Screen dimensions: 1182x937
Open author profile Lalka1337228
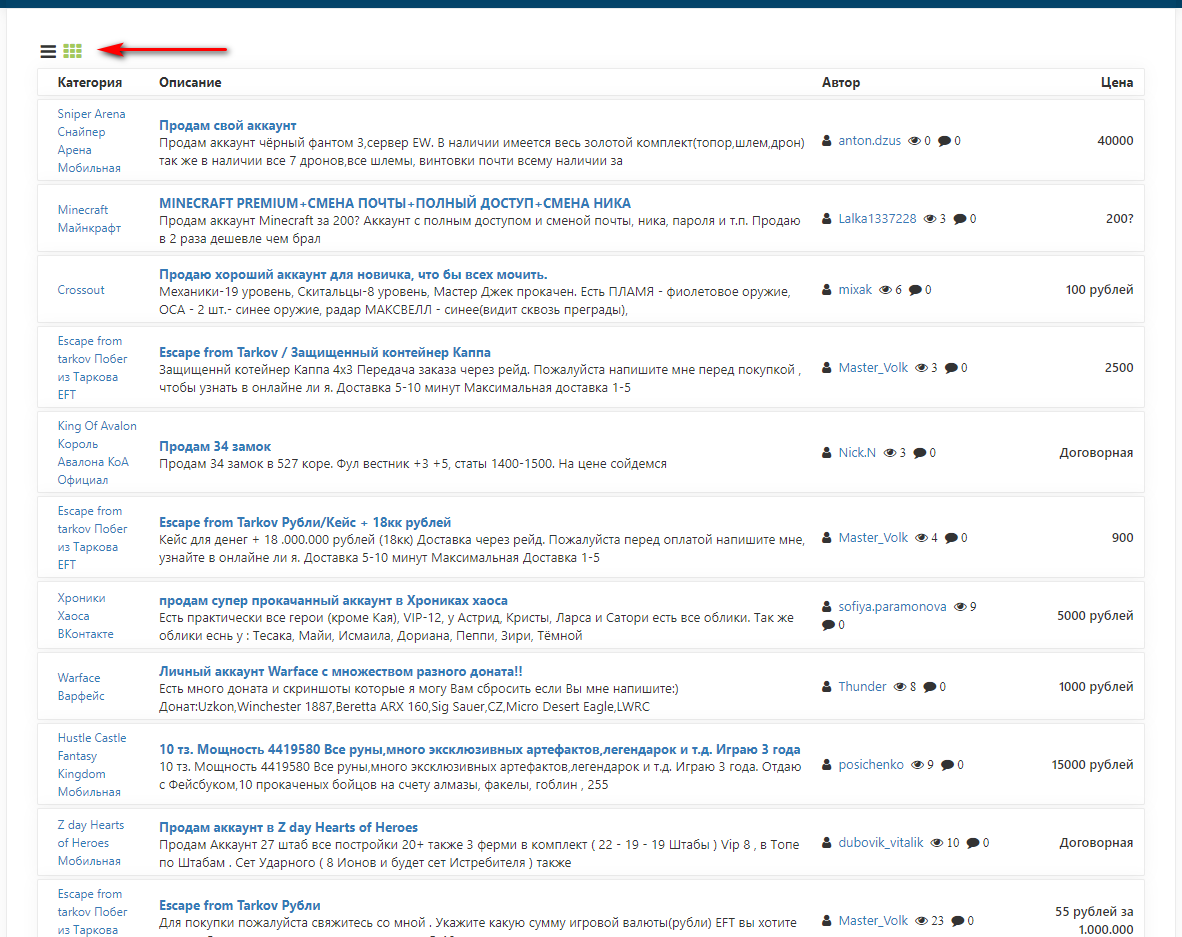(x=877, y=219)
